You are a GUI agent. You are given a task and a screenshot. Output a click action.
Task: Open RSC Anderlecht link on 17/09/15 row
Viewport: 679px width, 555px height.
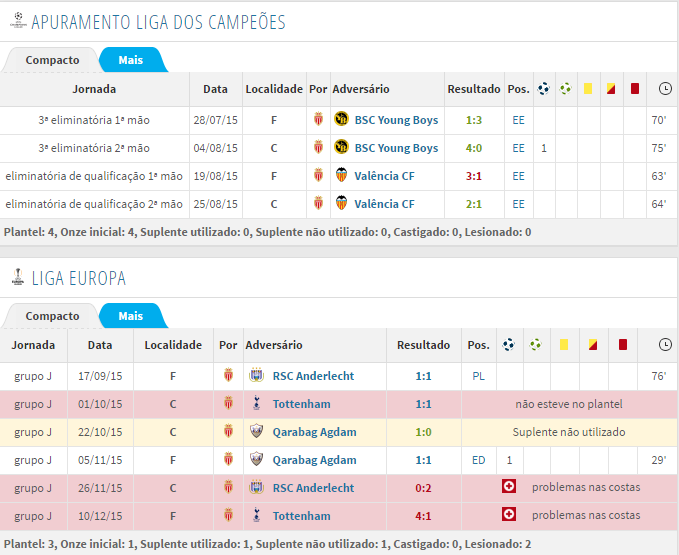[x=313, y=376]
